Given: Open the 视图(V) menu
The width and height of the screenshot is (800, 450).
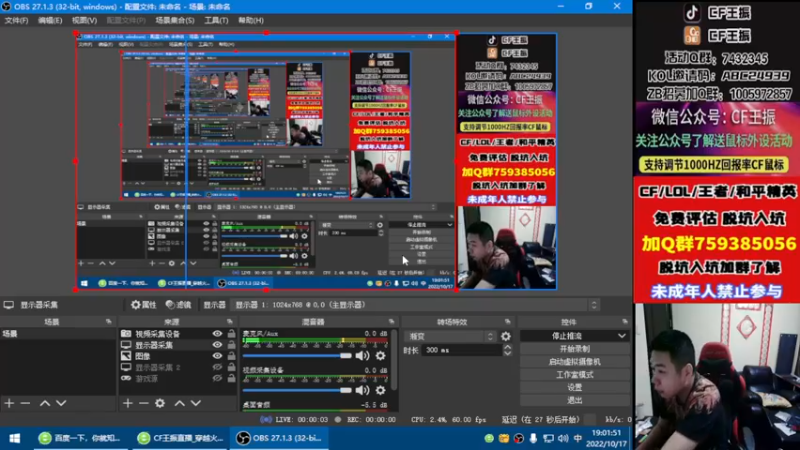Looking at the screenshot, I should click(84, 20).
